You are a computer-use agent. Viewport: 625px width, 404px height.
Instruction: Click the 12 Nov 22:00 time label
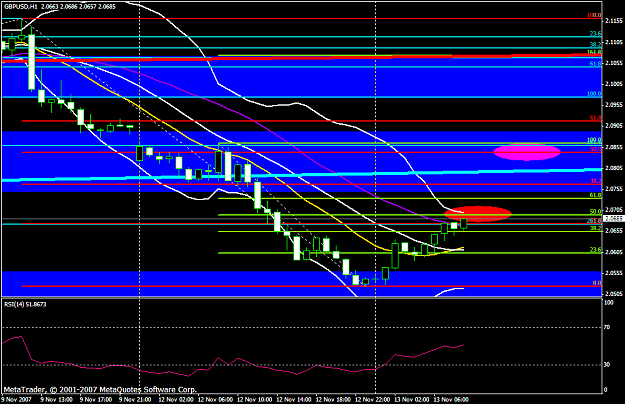(372, 399)
